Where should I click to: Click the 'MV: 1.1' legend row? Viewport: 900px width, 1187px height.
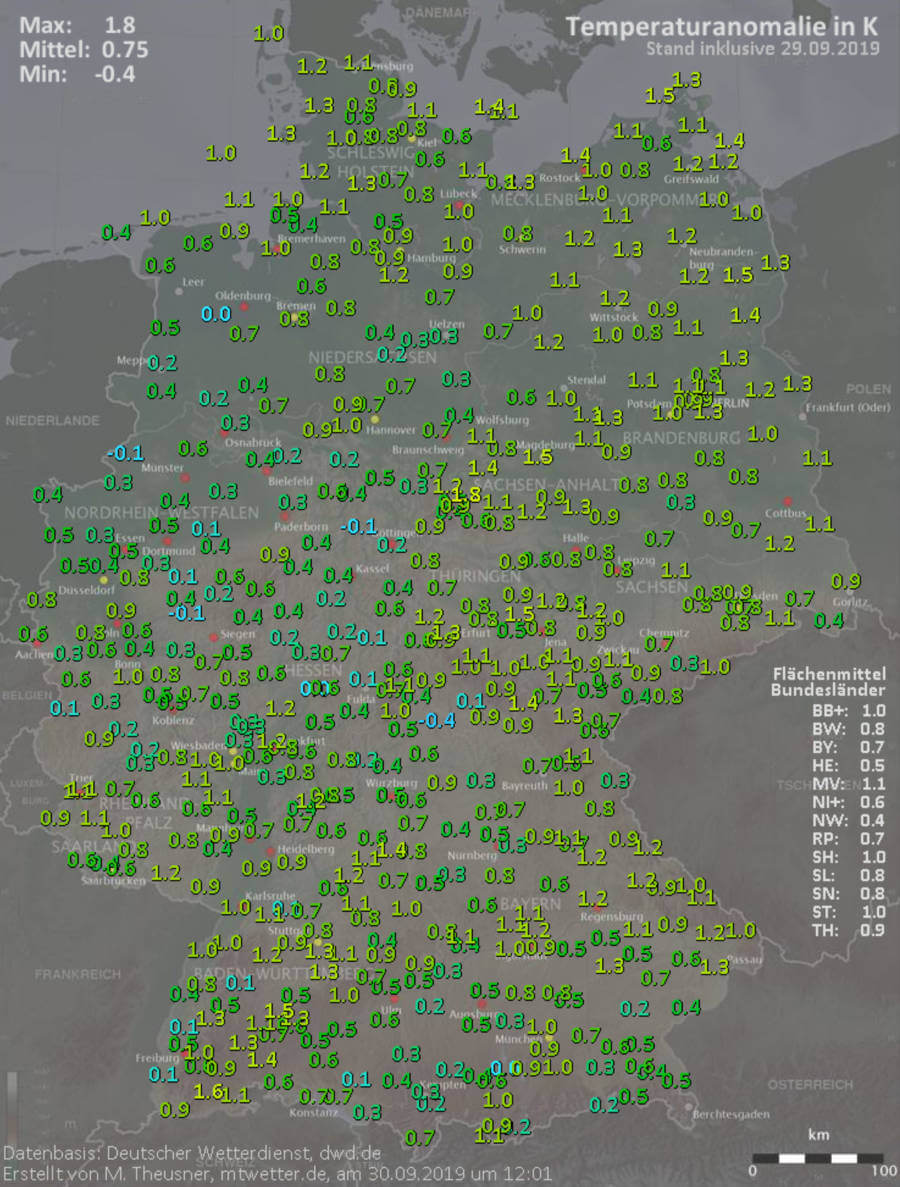[848, 784]
